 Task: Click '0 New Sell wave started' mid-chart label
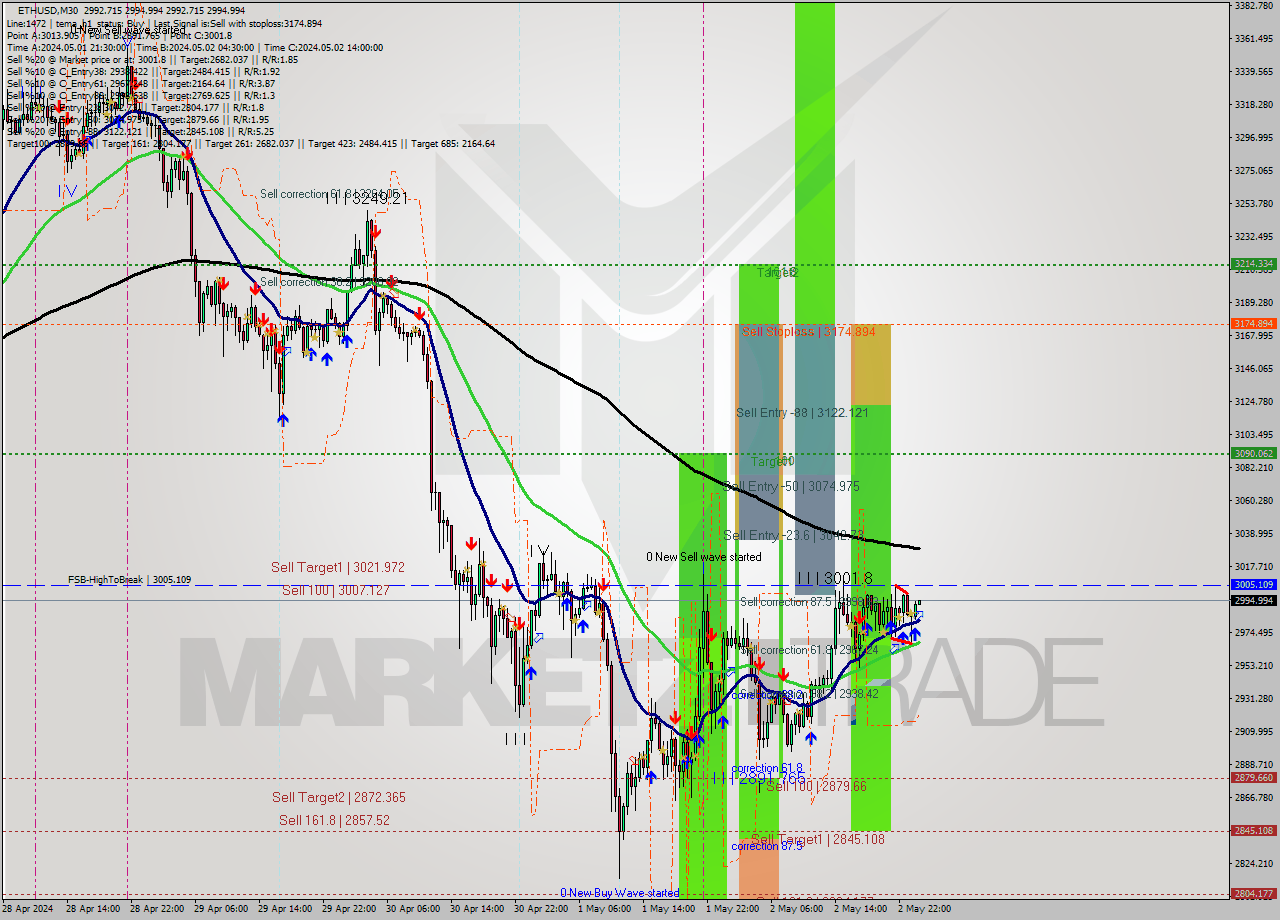point(703,557)
